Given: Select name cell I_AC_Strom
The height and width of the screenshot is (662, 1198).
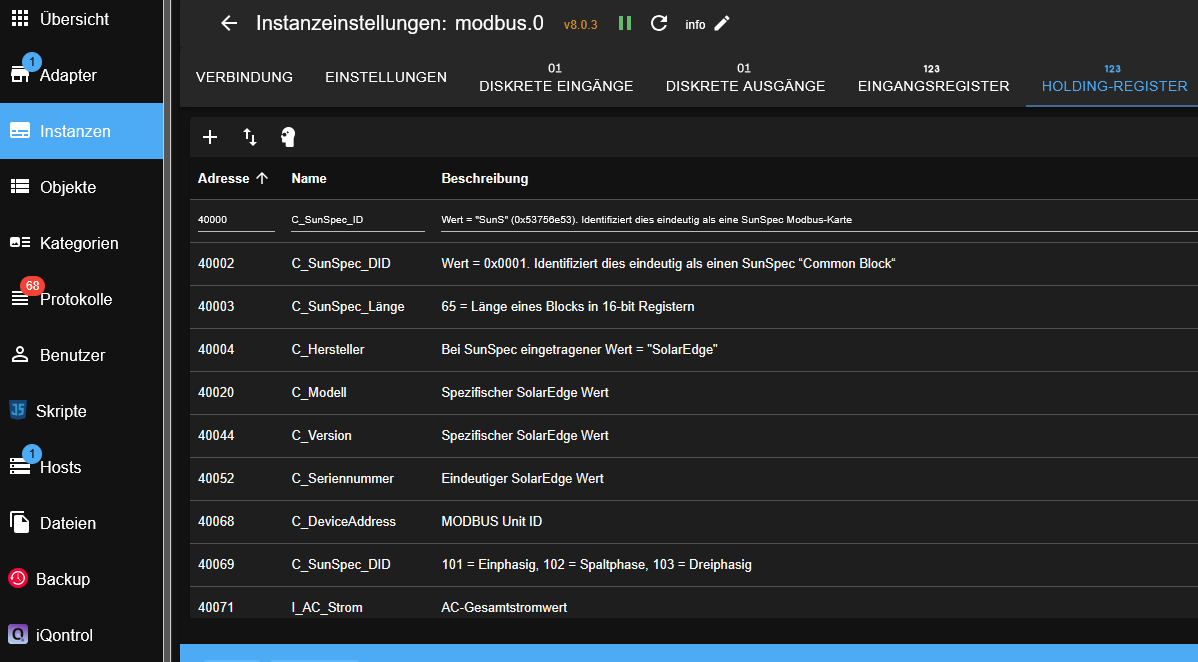Looking at the screenshot, I should coord(327,607).
